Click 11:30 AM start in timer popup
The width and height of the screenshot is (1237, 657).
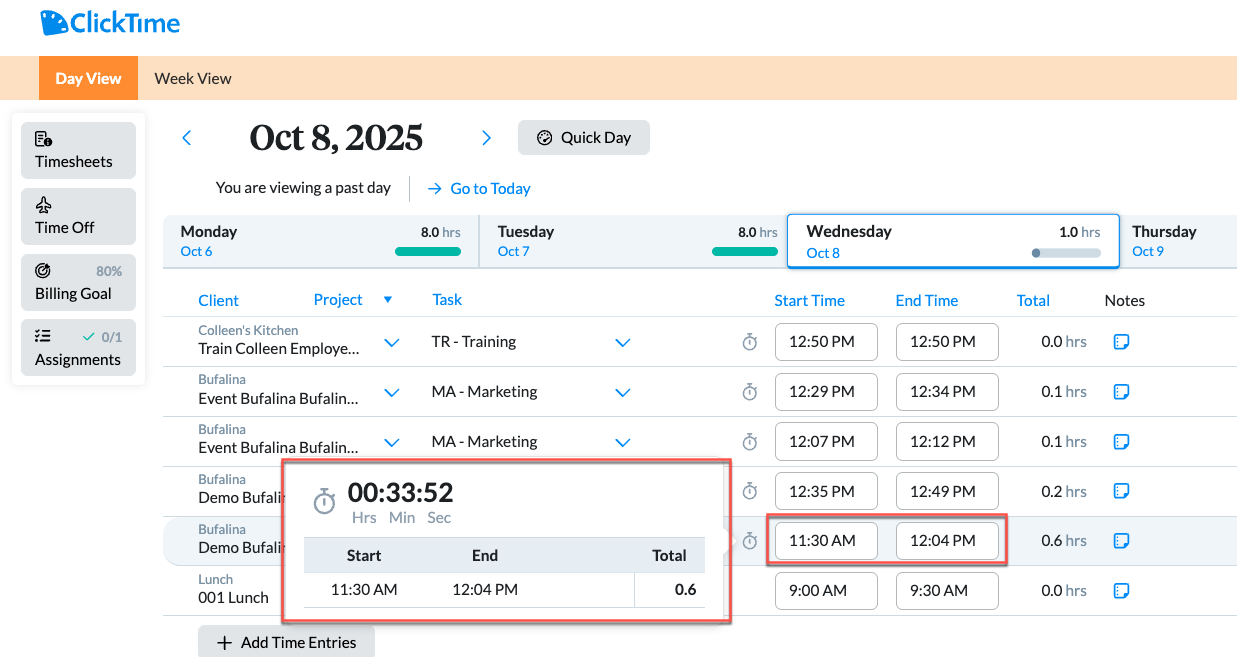point(364,590)
